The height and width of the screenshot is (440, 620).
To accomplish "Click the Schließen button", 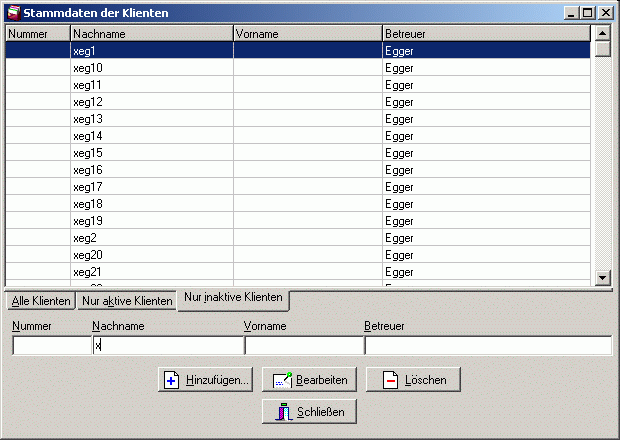I will click(309, 412).
